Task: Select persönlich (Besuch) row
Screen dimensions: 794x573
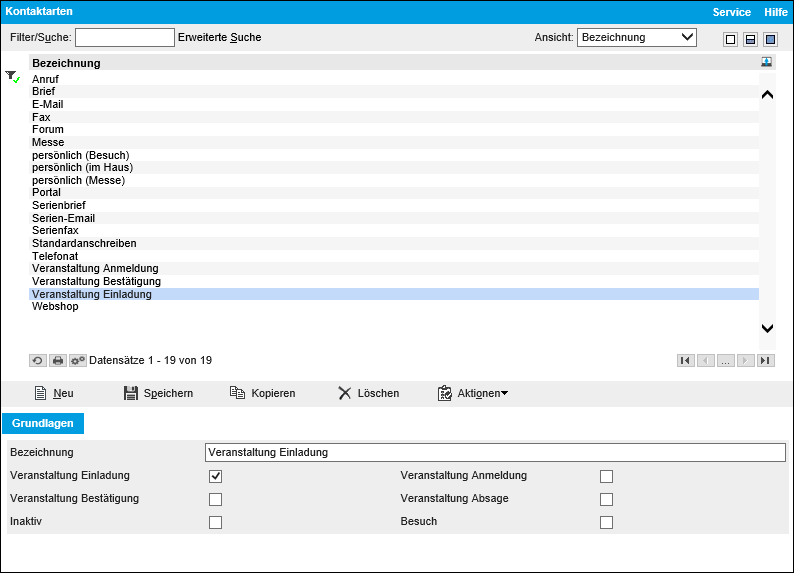Action: pyautogui.click(x=393, y=155)
